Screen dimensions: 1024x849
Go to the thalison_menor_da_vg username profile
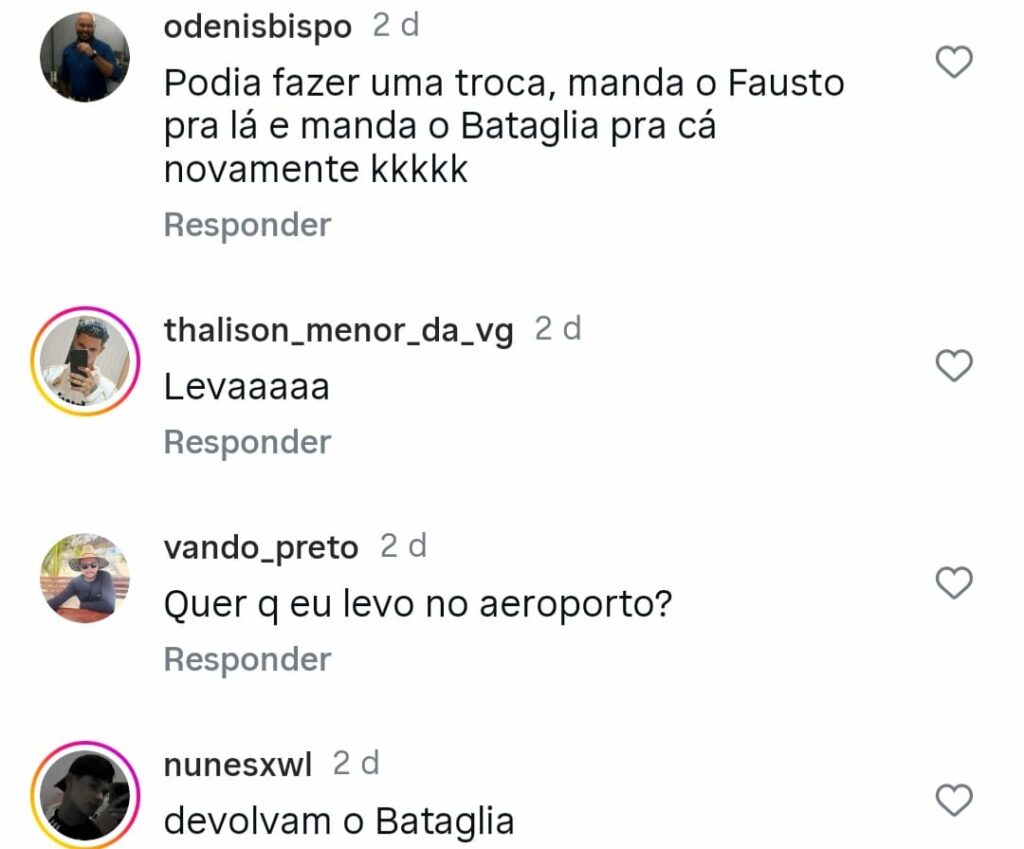tap(338, 330)
